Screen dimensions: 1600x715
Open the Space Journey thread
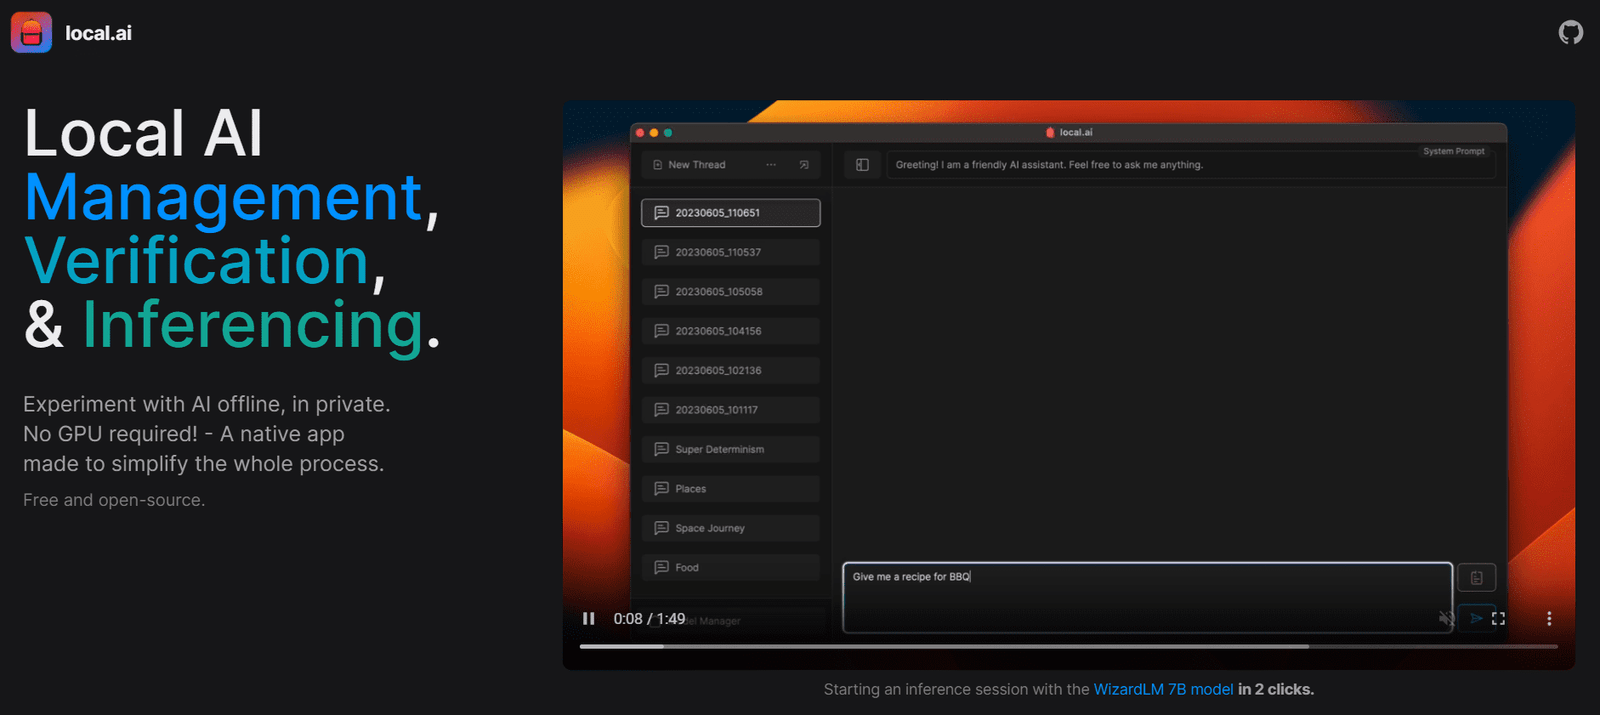point(730,528)
